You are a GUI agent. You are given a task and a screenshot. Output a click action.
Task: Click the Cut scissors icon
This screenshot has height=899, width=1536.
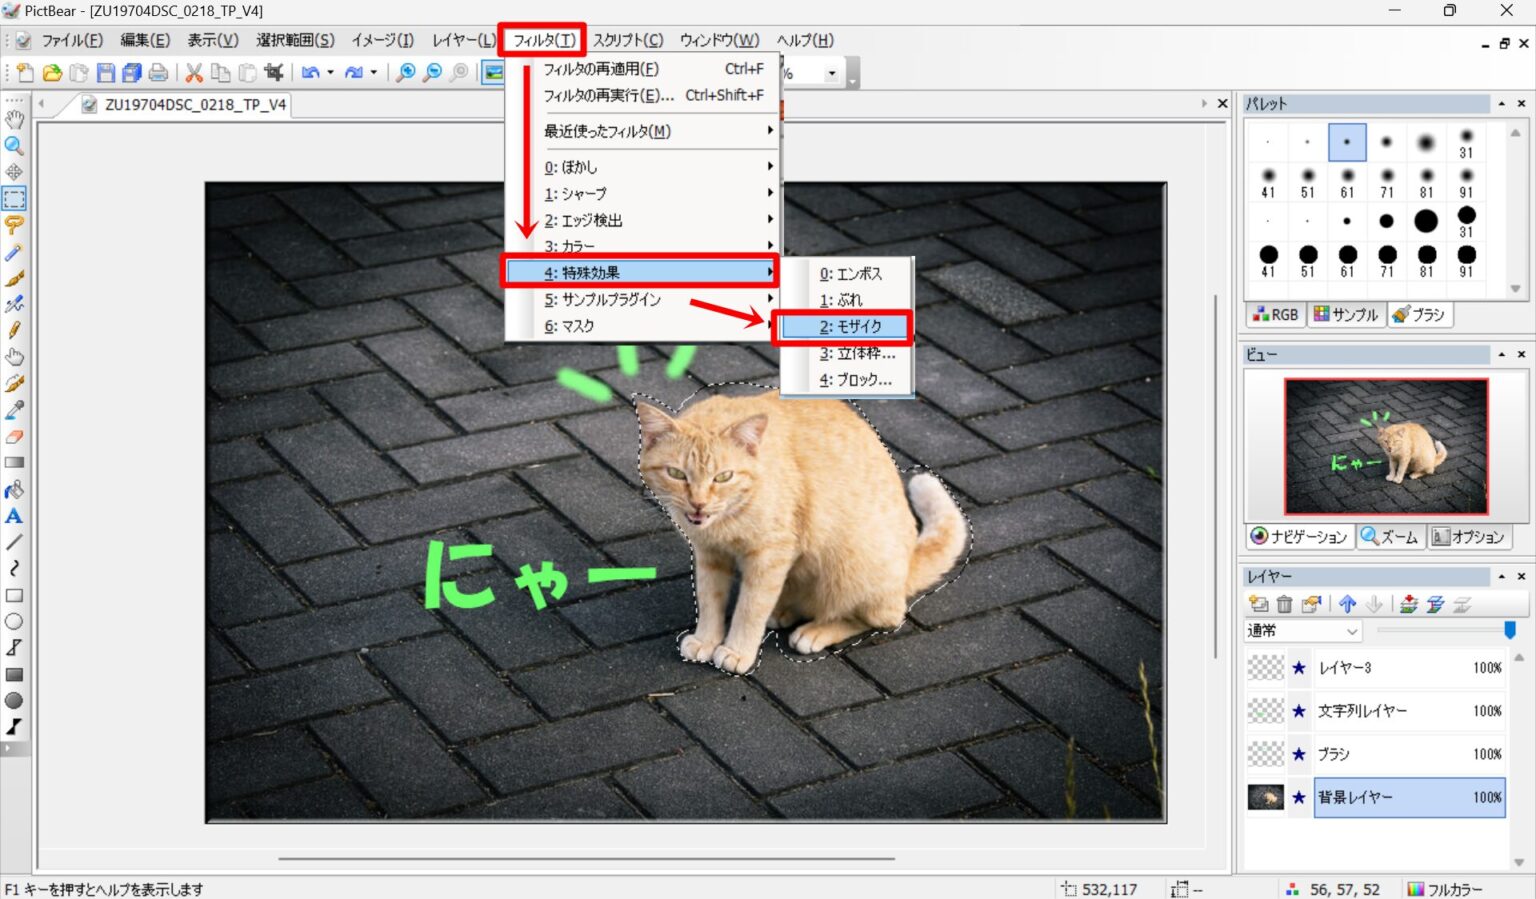click(194, 73)
